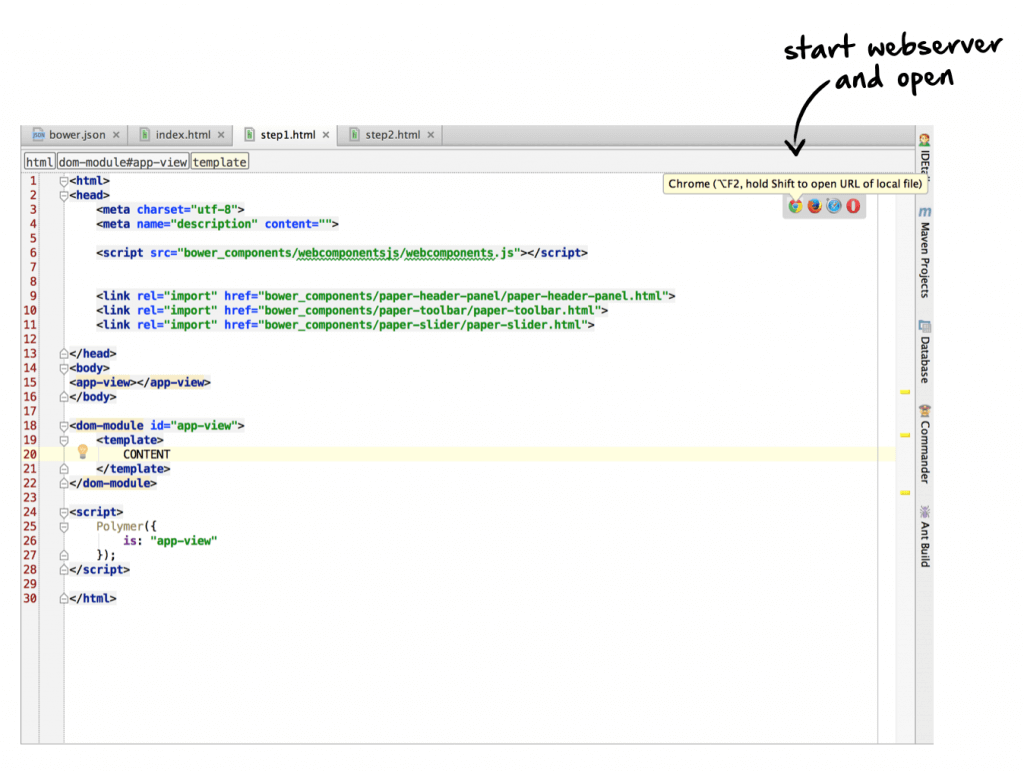Switch to the index.html tab
The image size is (1024, 771).
point(183,134)
